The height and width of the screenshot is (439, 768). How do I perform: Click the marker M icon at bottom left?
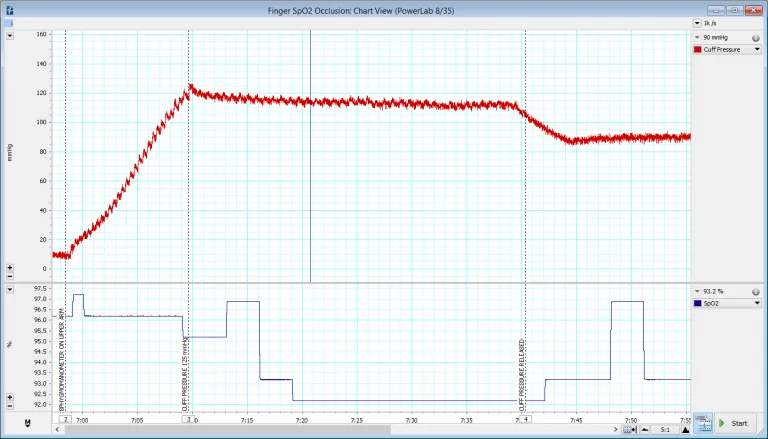tap(27, 423)
